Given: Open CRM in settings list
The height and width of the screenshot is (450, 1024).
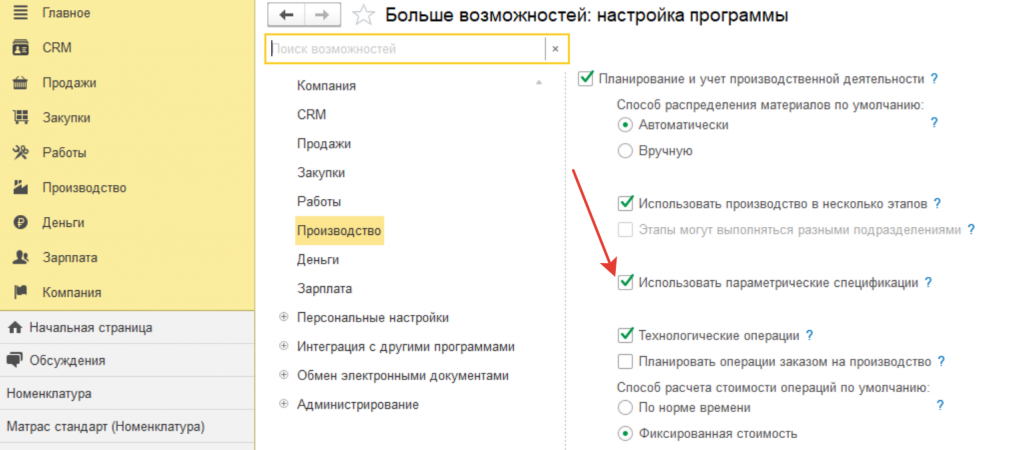Looking at the screenshot, I should pyautogui.click(x=312, y=115).
